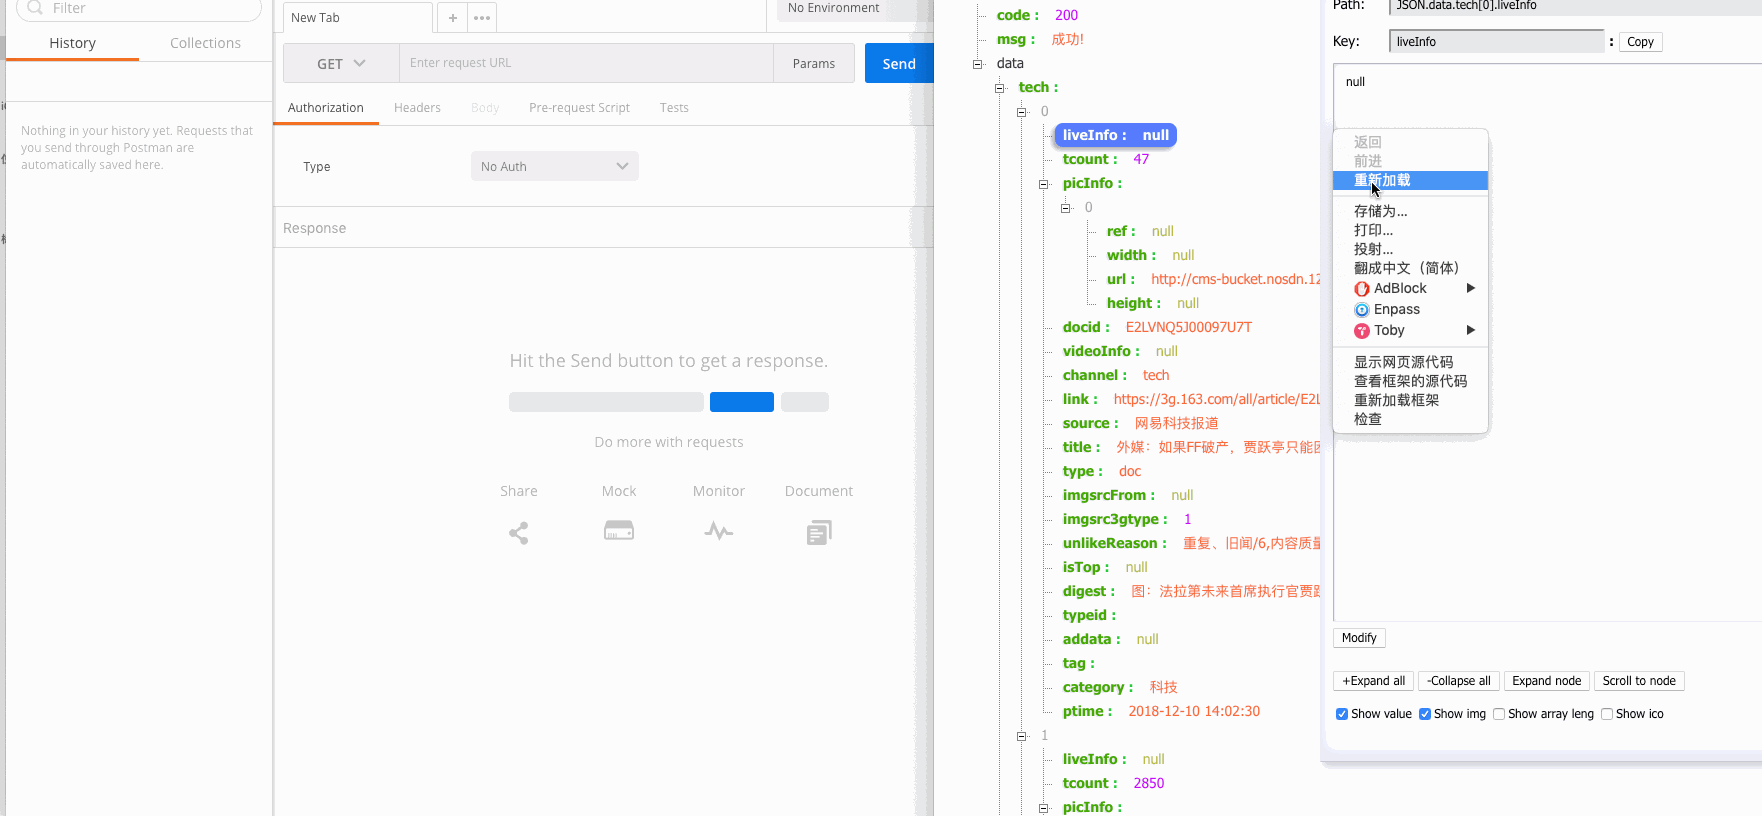1762x816 pixels.
Task: Select the New Tab request tab
Action: click(358, 18)
